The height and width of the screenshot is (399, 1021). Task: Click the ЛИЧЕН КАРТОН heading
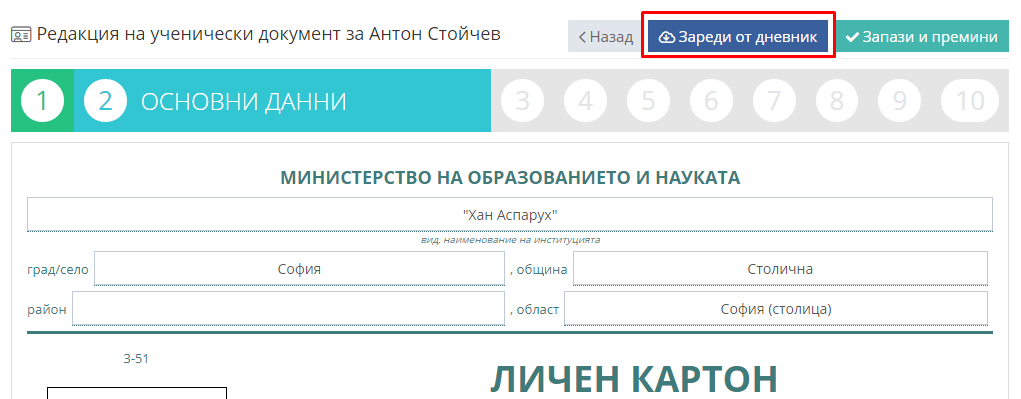634,379
